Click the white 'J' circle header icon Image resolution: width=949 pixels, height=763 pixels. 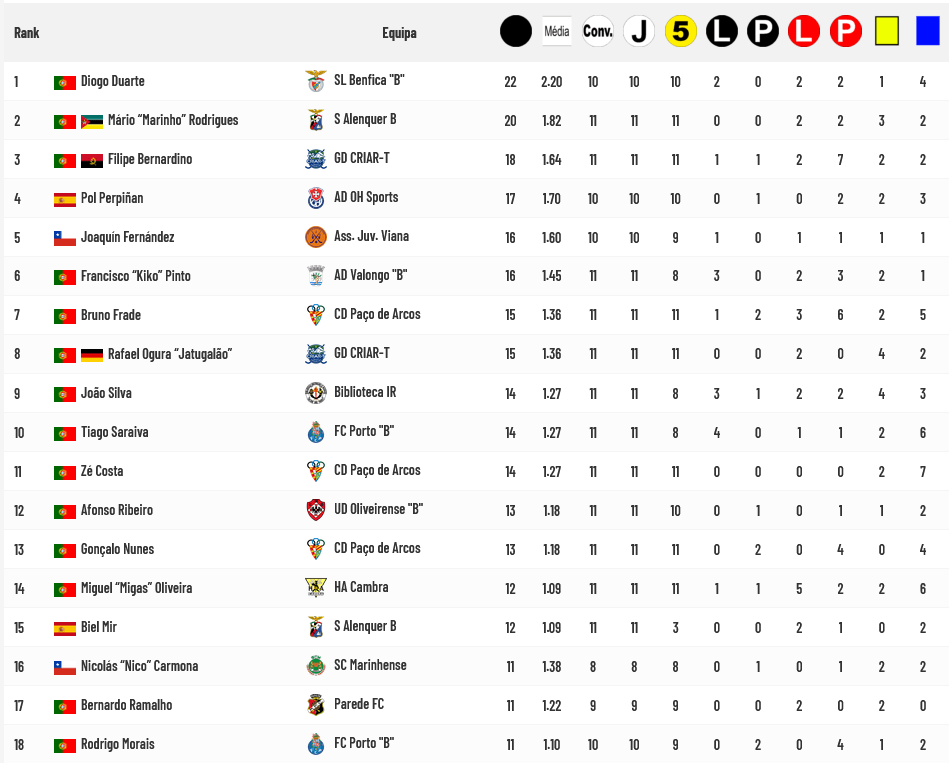(x=638, y=32)
